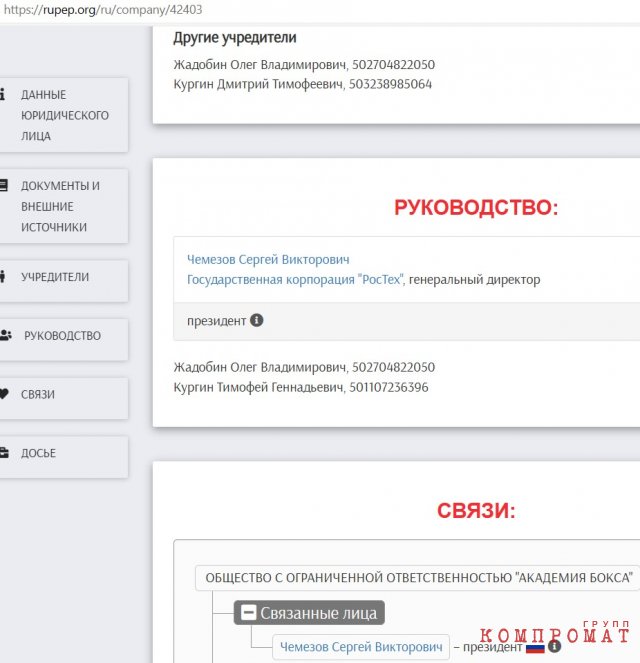Image resolution: width=640 pixels, height=663 pixels.
Task: Click Кургин Дмитрий Тимофеевич, 503238985064
Action: tap(303, 84)
